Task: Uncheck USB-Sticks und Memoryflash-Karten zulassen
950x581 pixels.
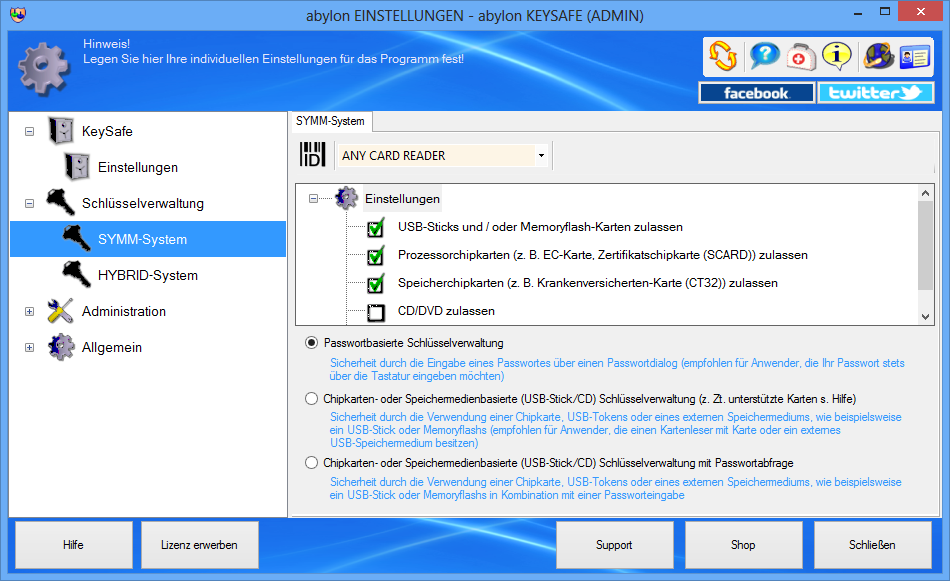Action: coord(376,228)
